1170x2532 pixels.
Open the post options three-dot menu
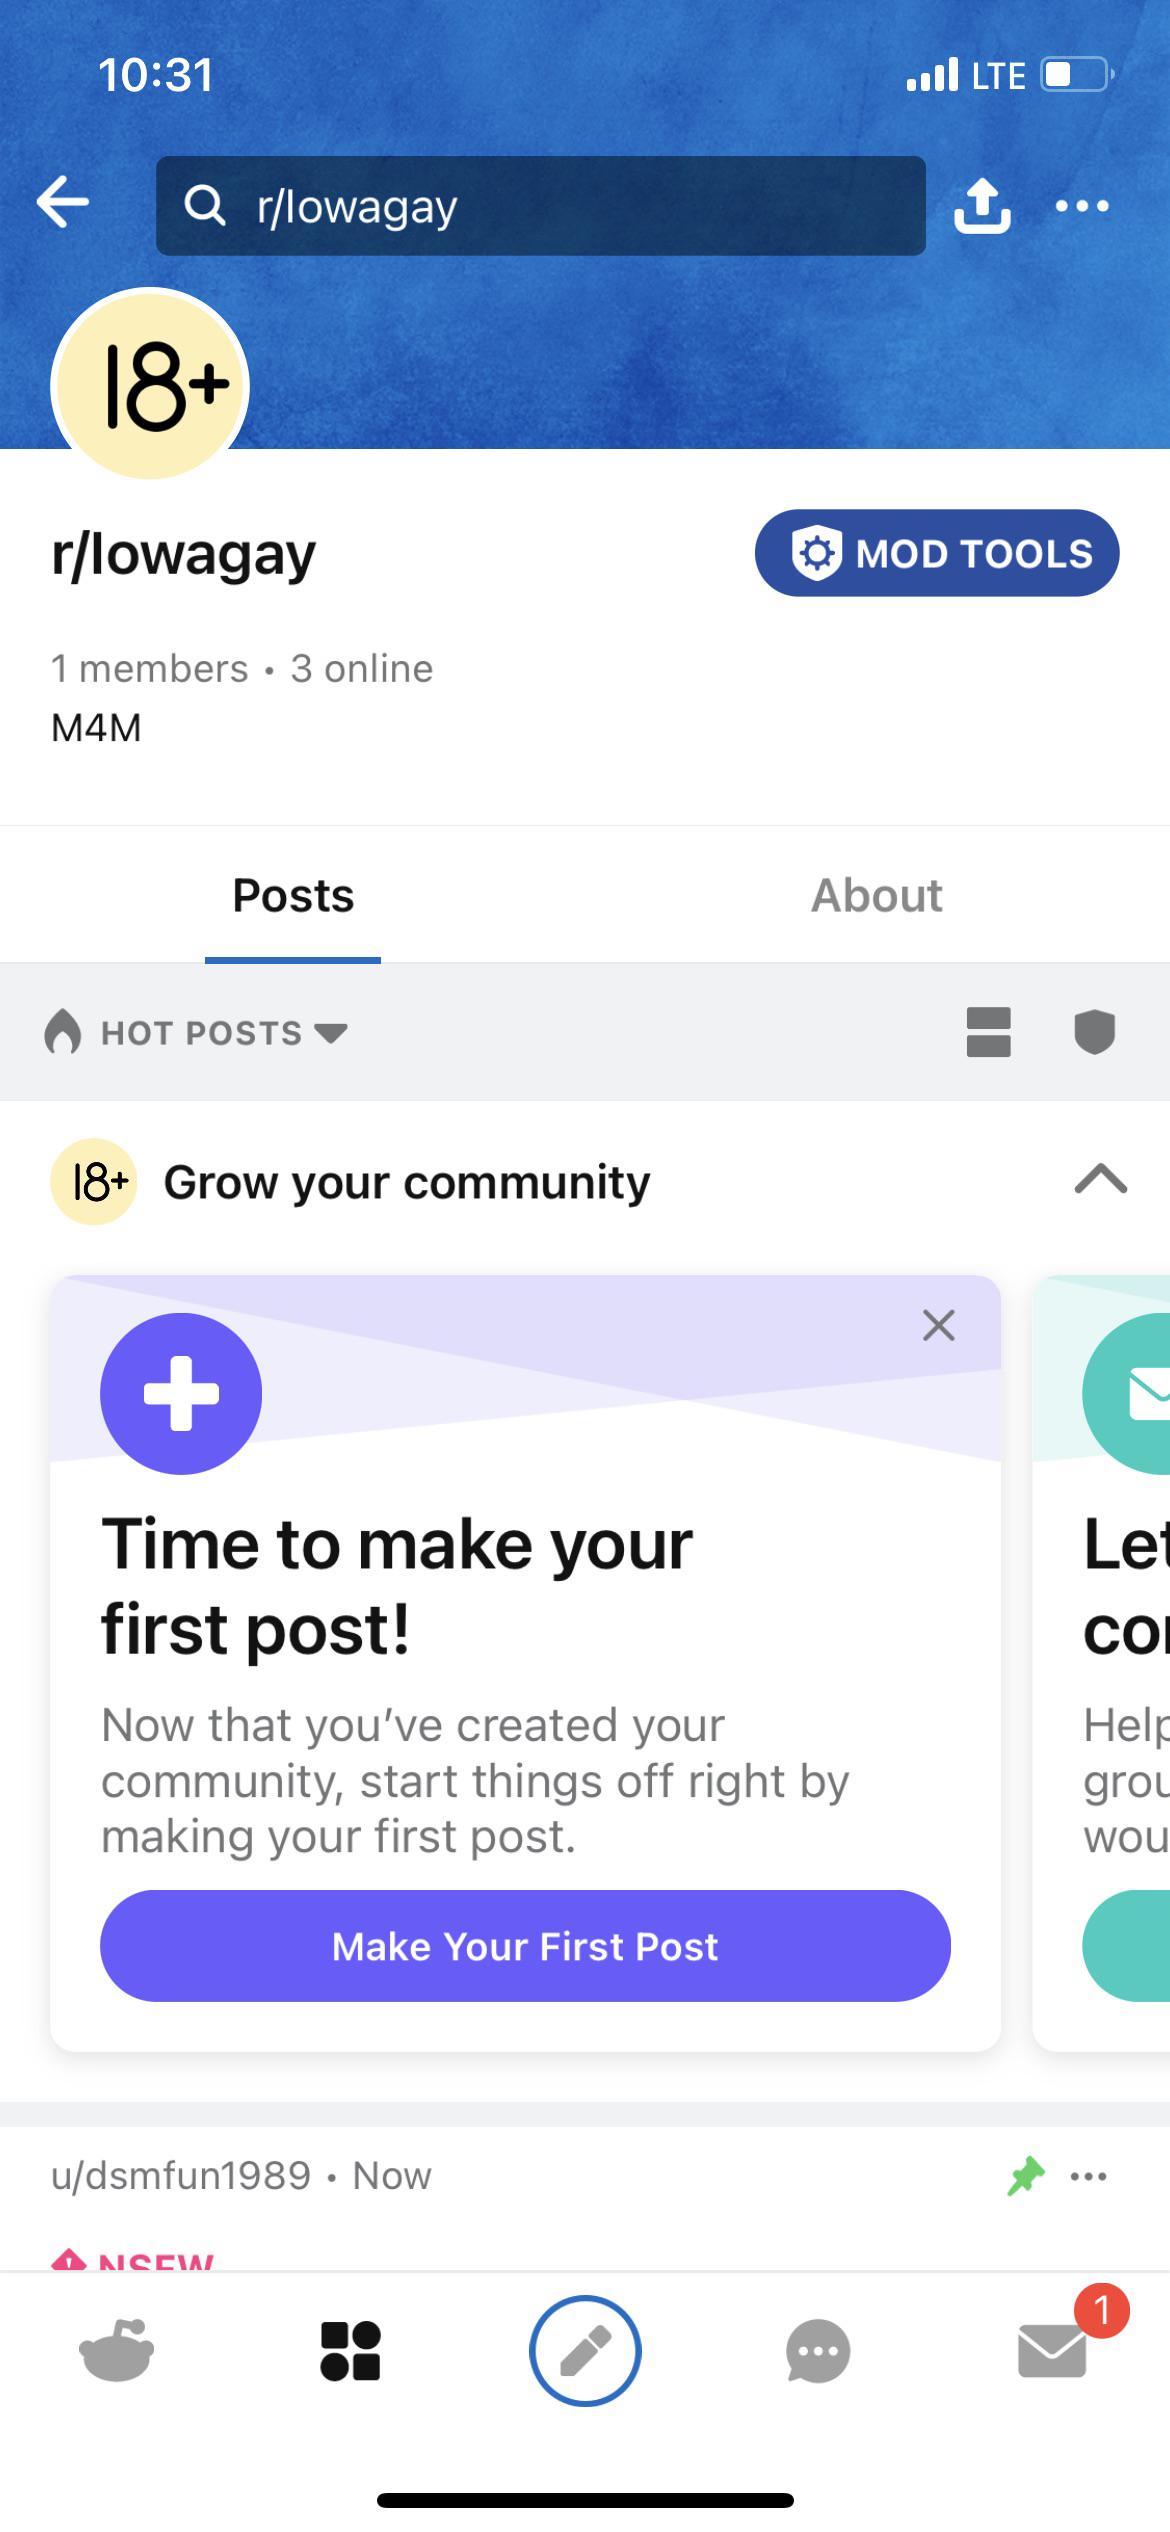tap(1088, 2176)
